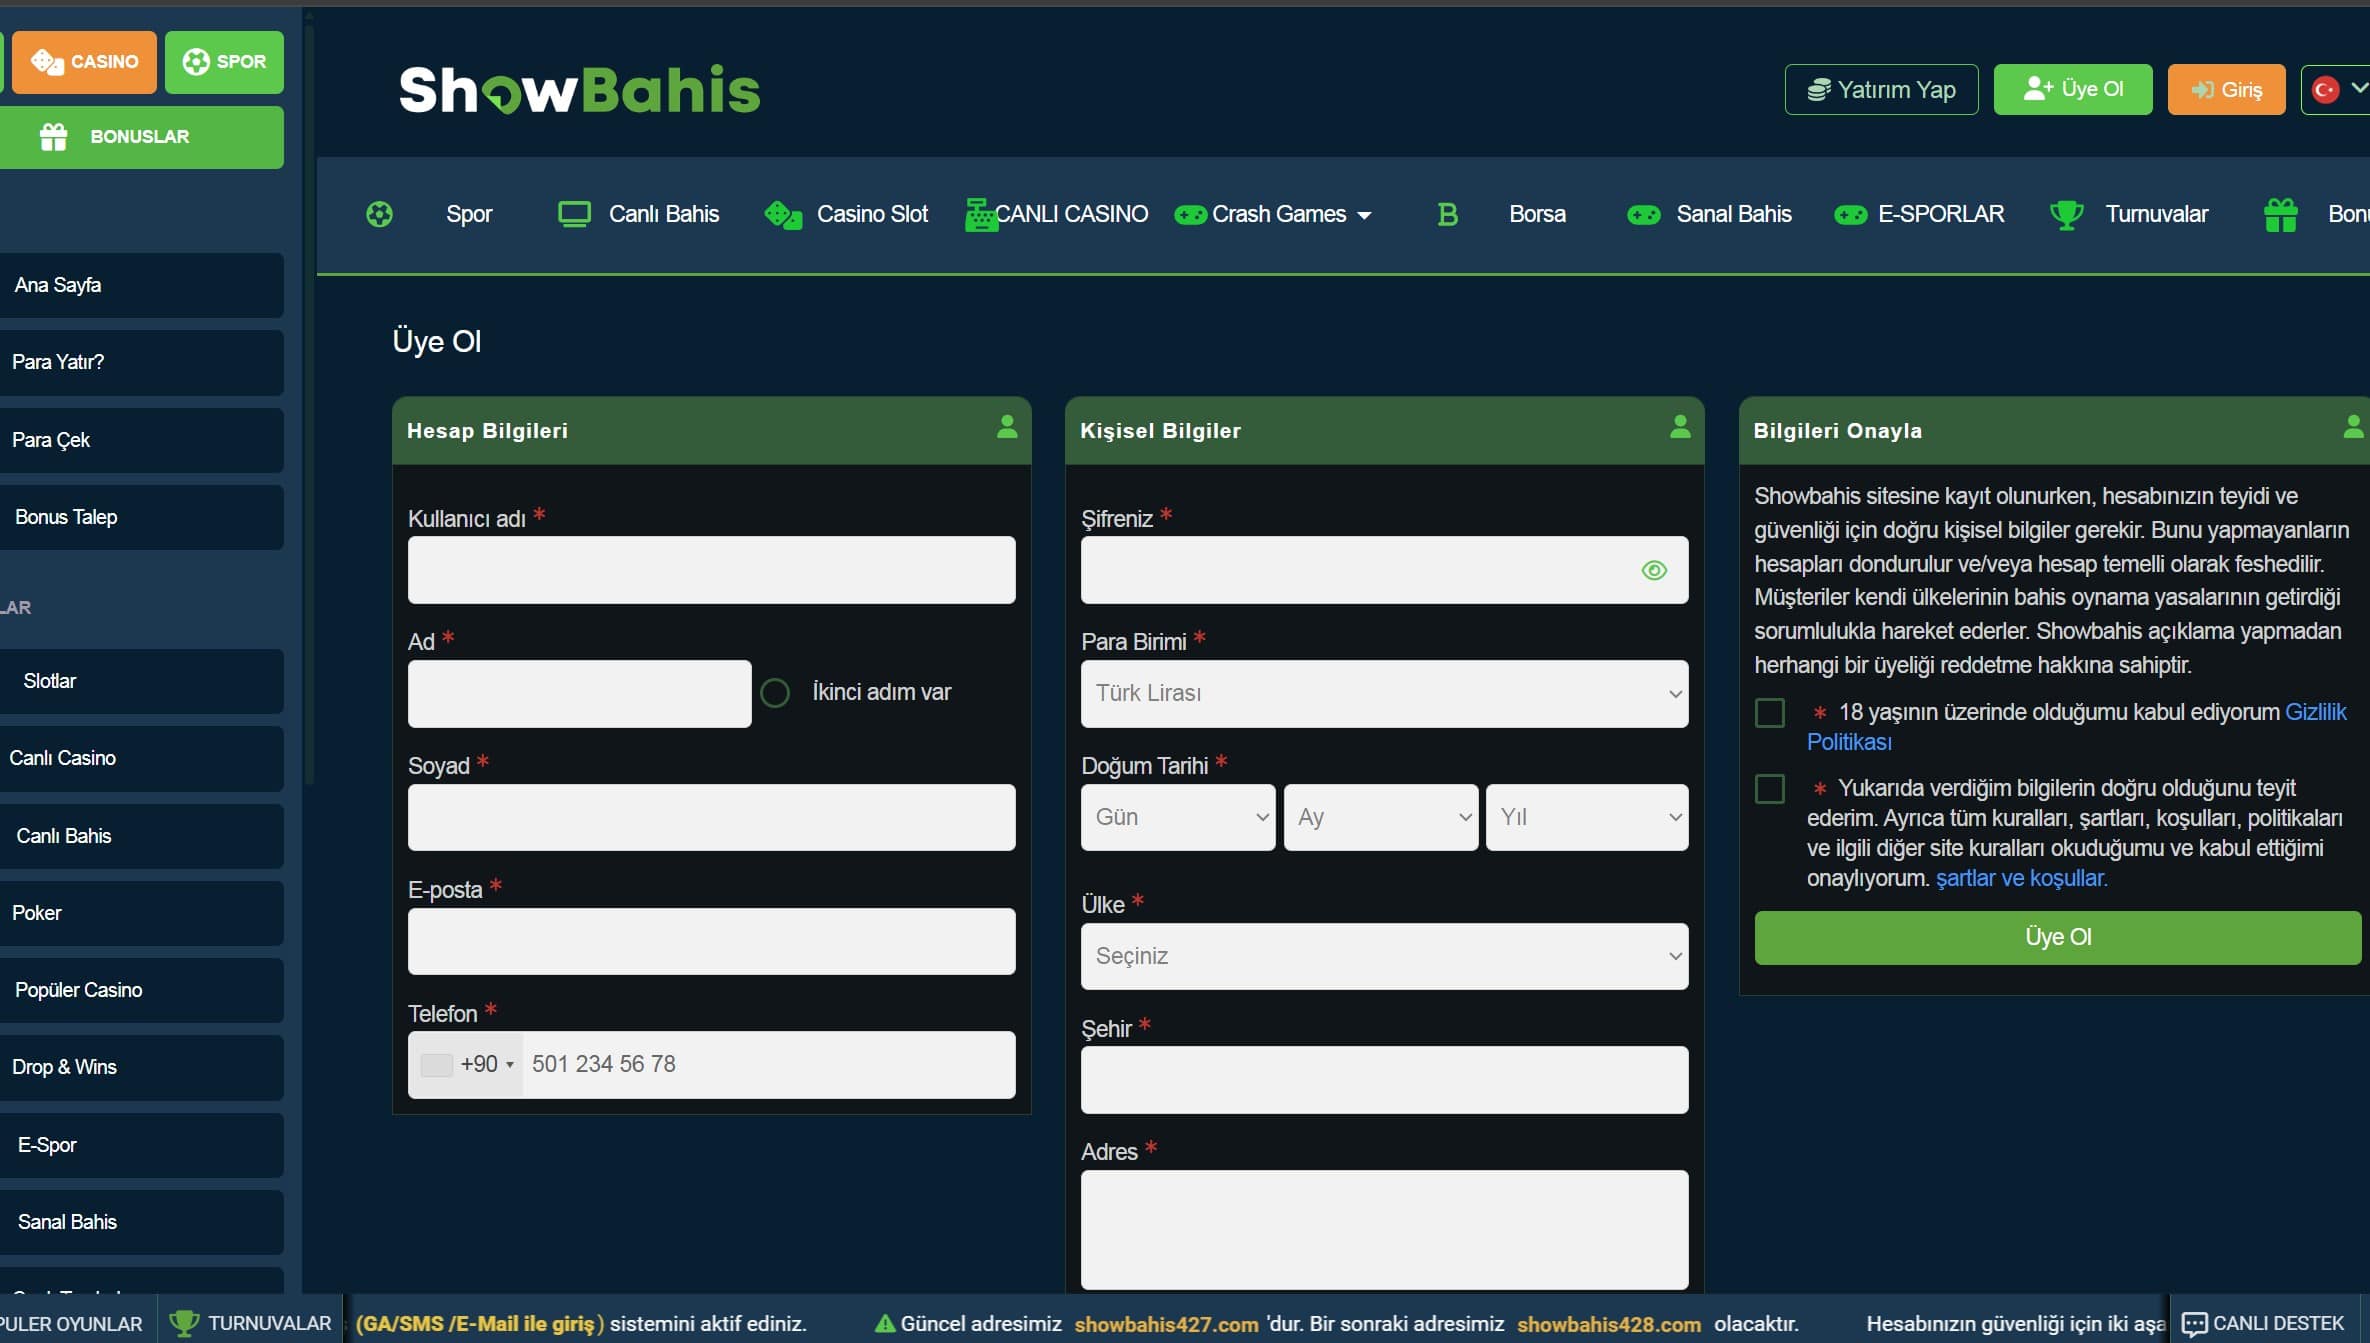Open the showbahis427.com link in the ticker
This screenshot has height=1343, width=2370.
[x=1166, y=1324]
